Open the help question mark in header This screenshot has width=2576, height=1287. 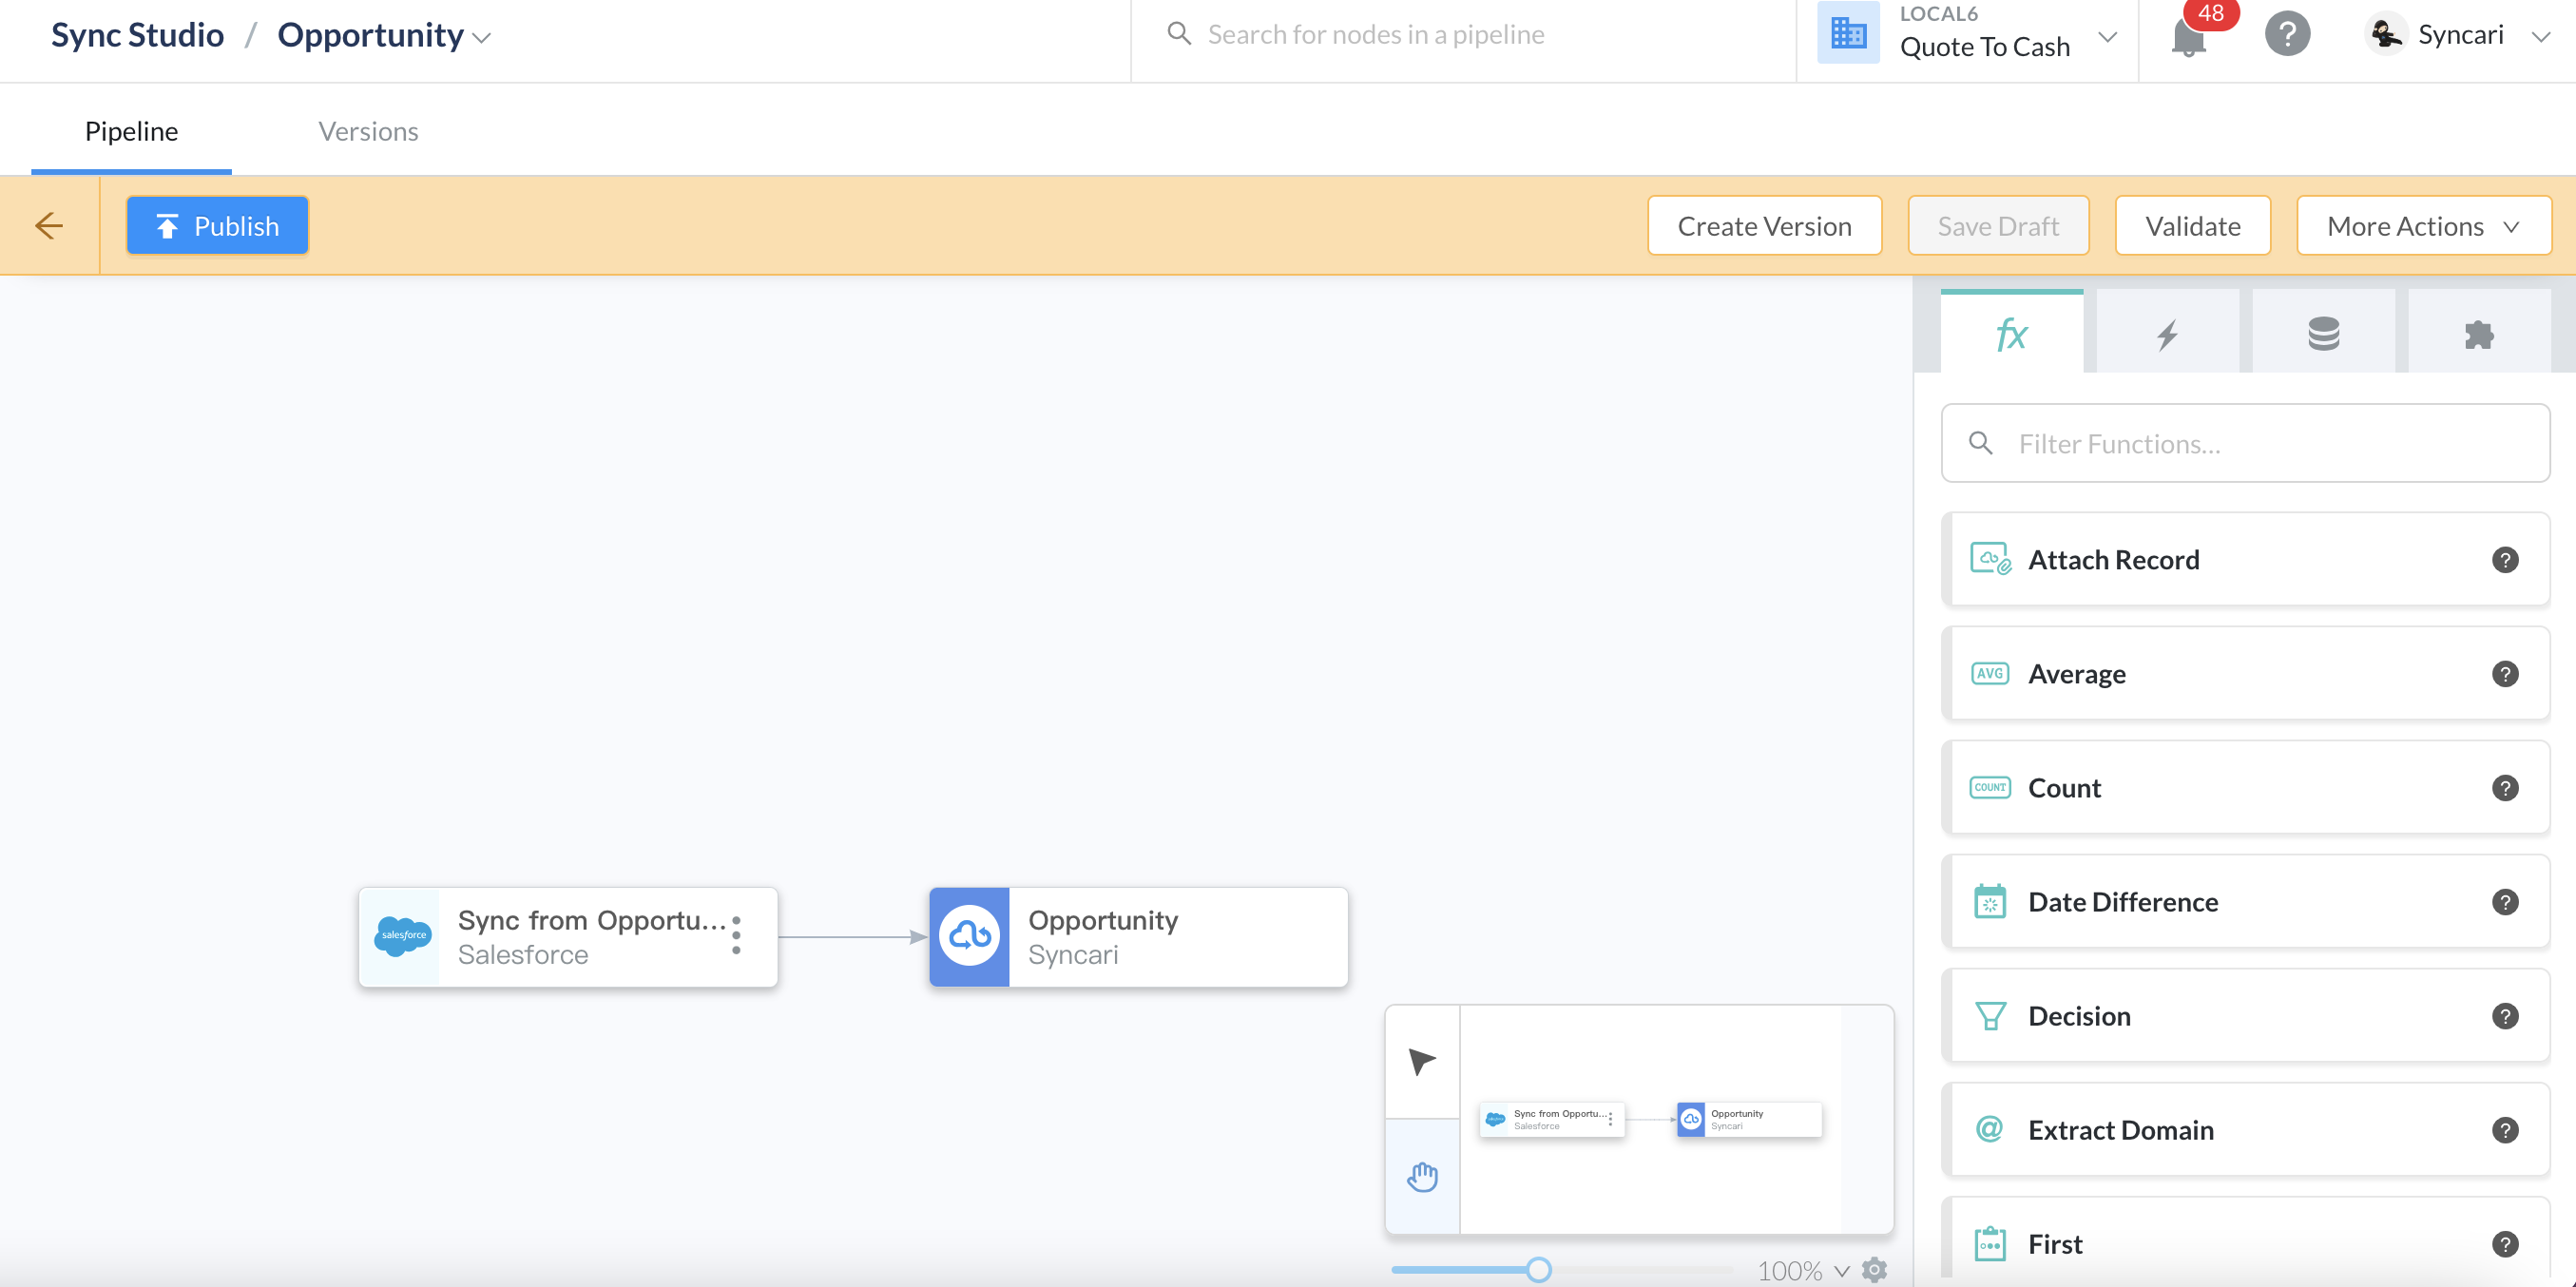(x=2287, y=34)
